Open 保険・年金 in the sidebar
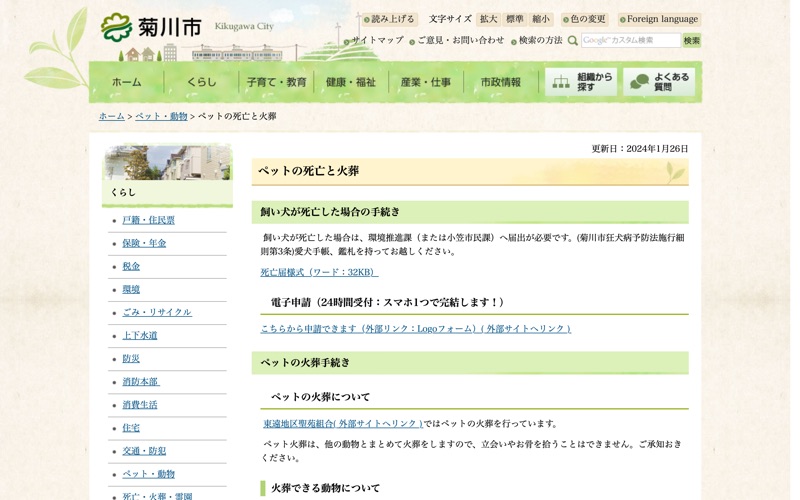This screenshot has height=500, width=800. 144,243
